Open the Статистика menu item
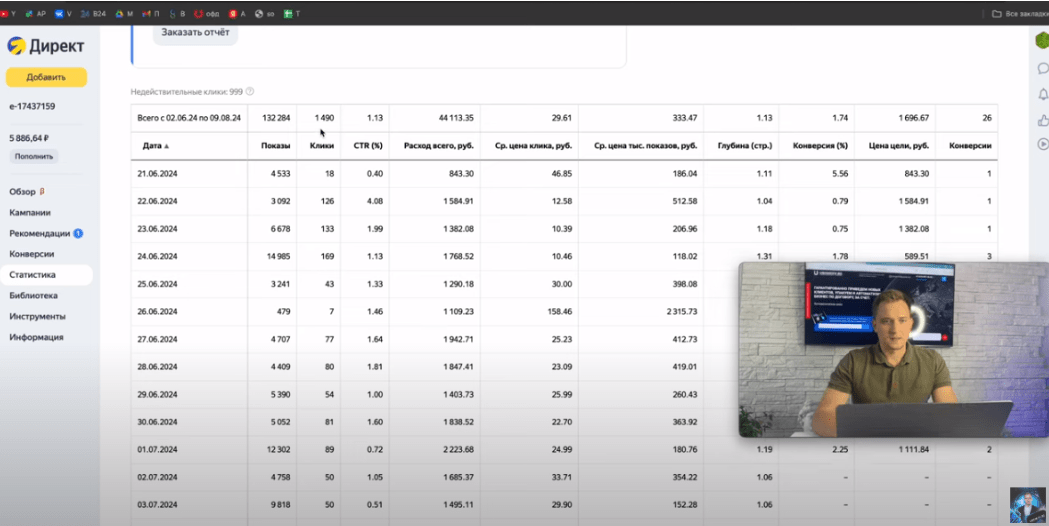The height and width of the screenshot is (526, 1049). (x=46, y=275)
